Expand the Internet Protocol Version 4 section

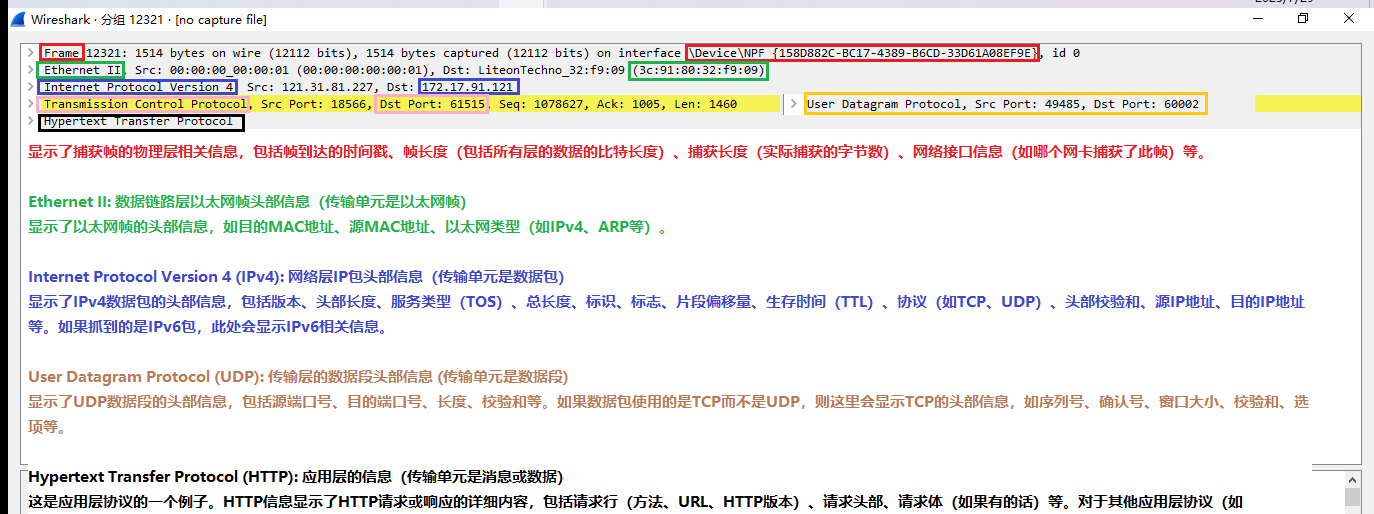[32, 87]
